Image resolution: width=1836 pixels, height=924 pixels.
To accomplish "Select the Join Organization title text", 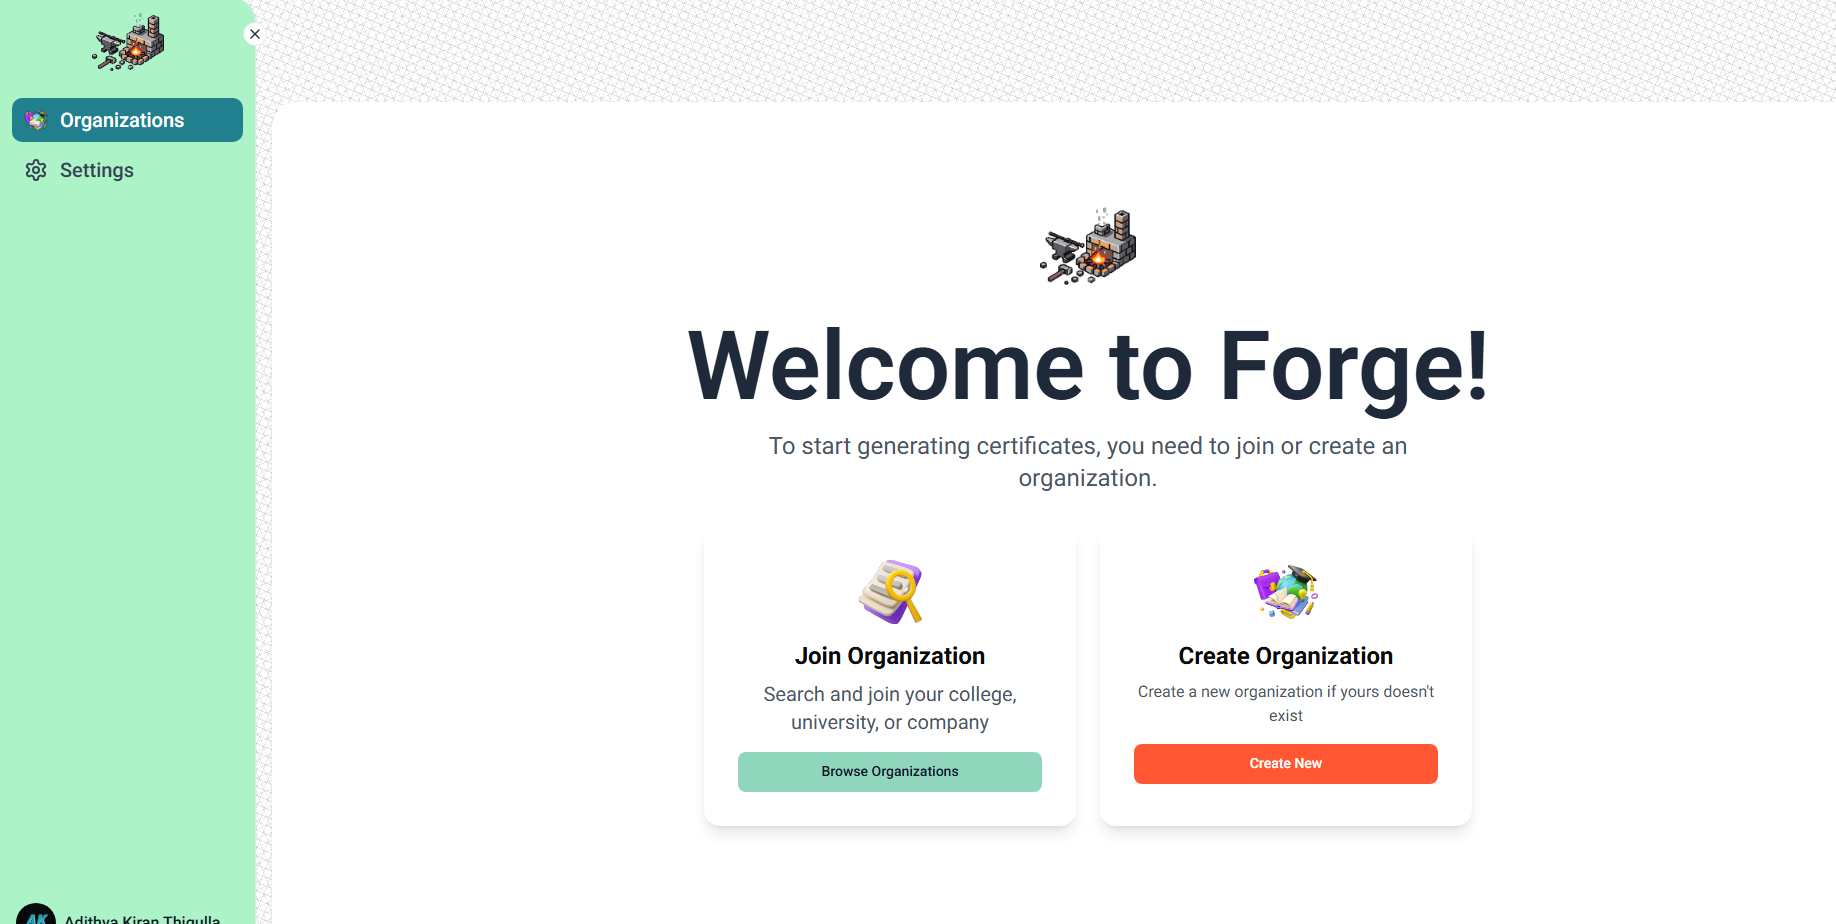I will pos(889,656).
